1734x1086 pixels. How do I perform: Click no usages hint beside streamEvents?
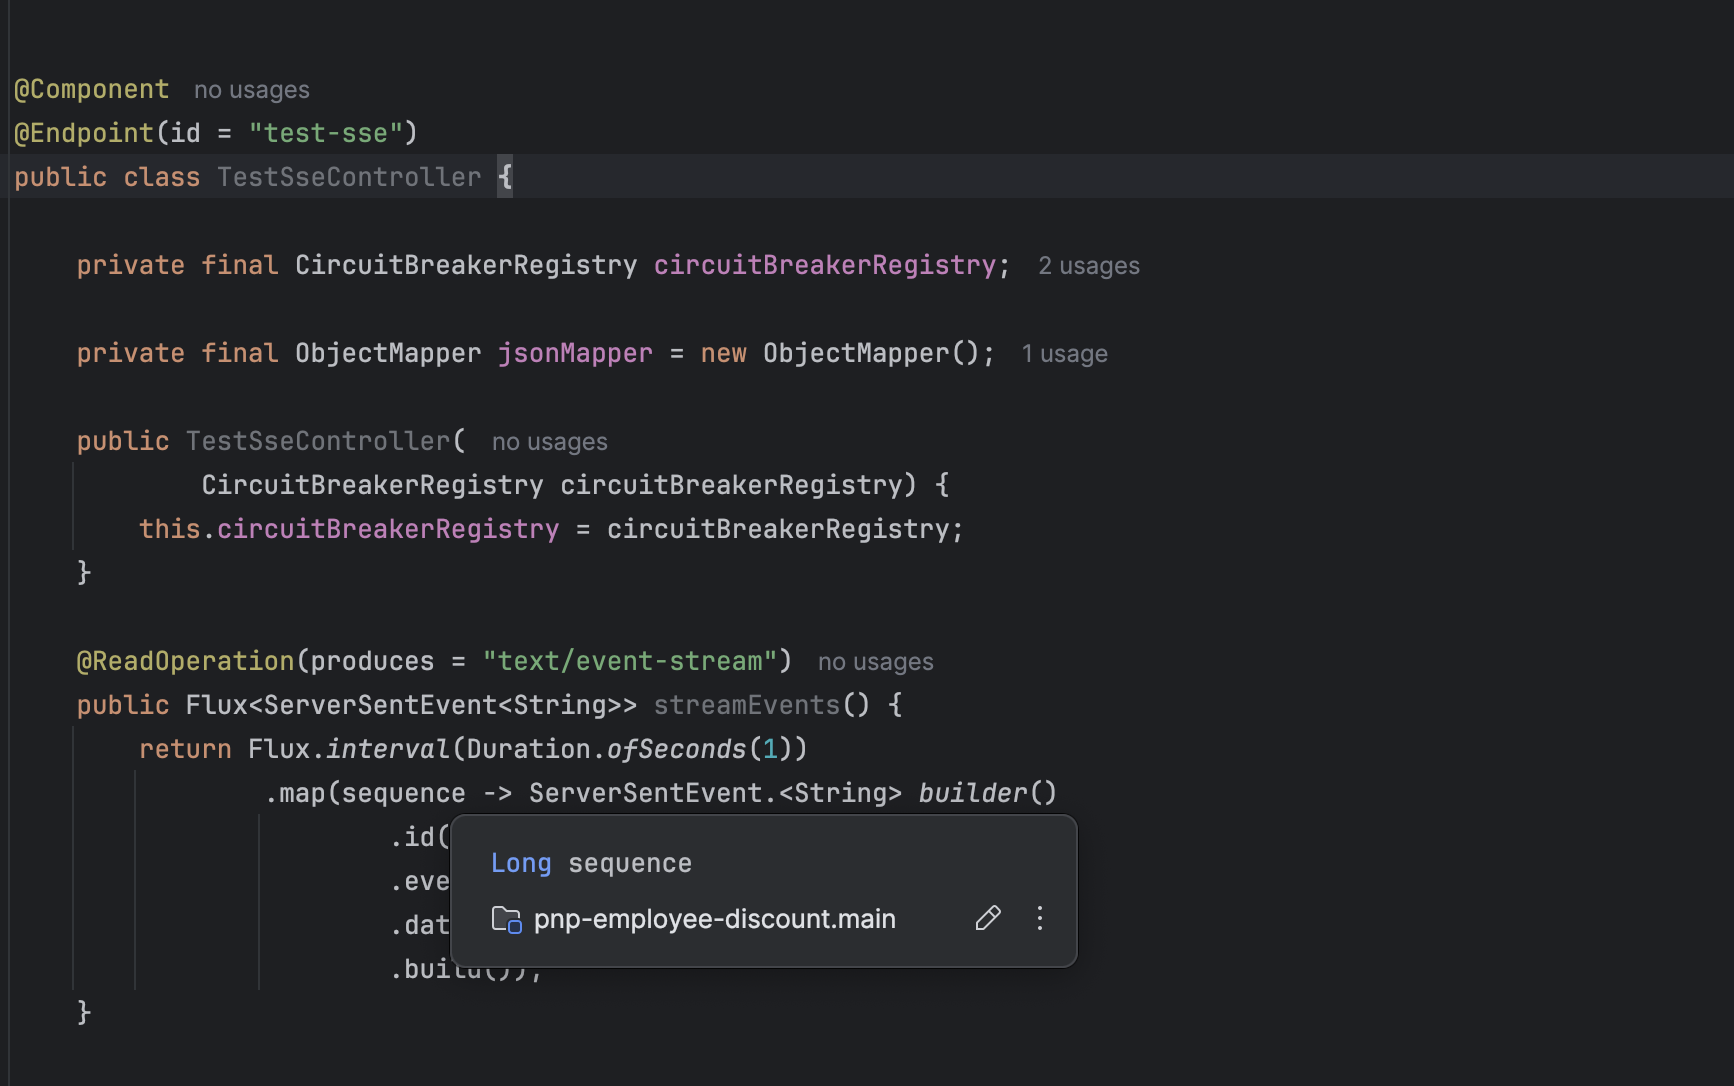pyautogui.click(x=875, y=661)
